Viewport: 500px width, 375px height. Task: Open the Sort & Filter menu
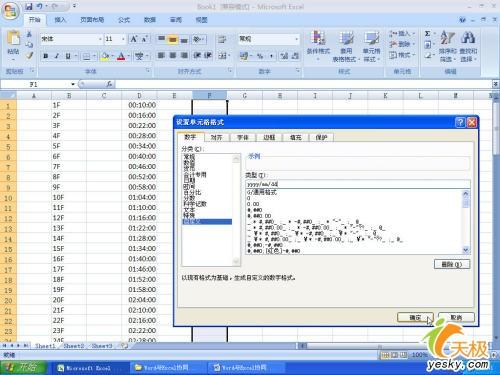point(448,46)
